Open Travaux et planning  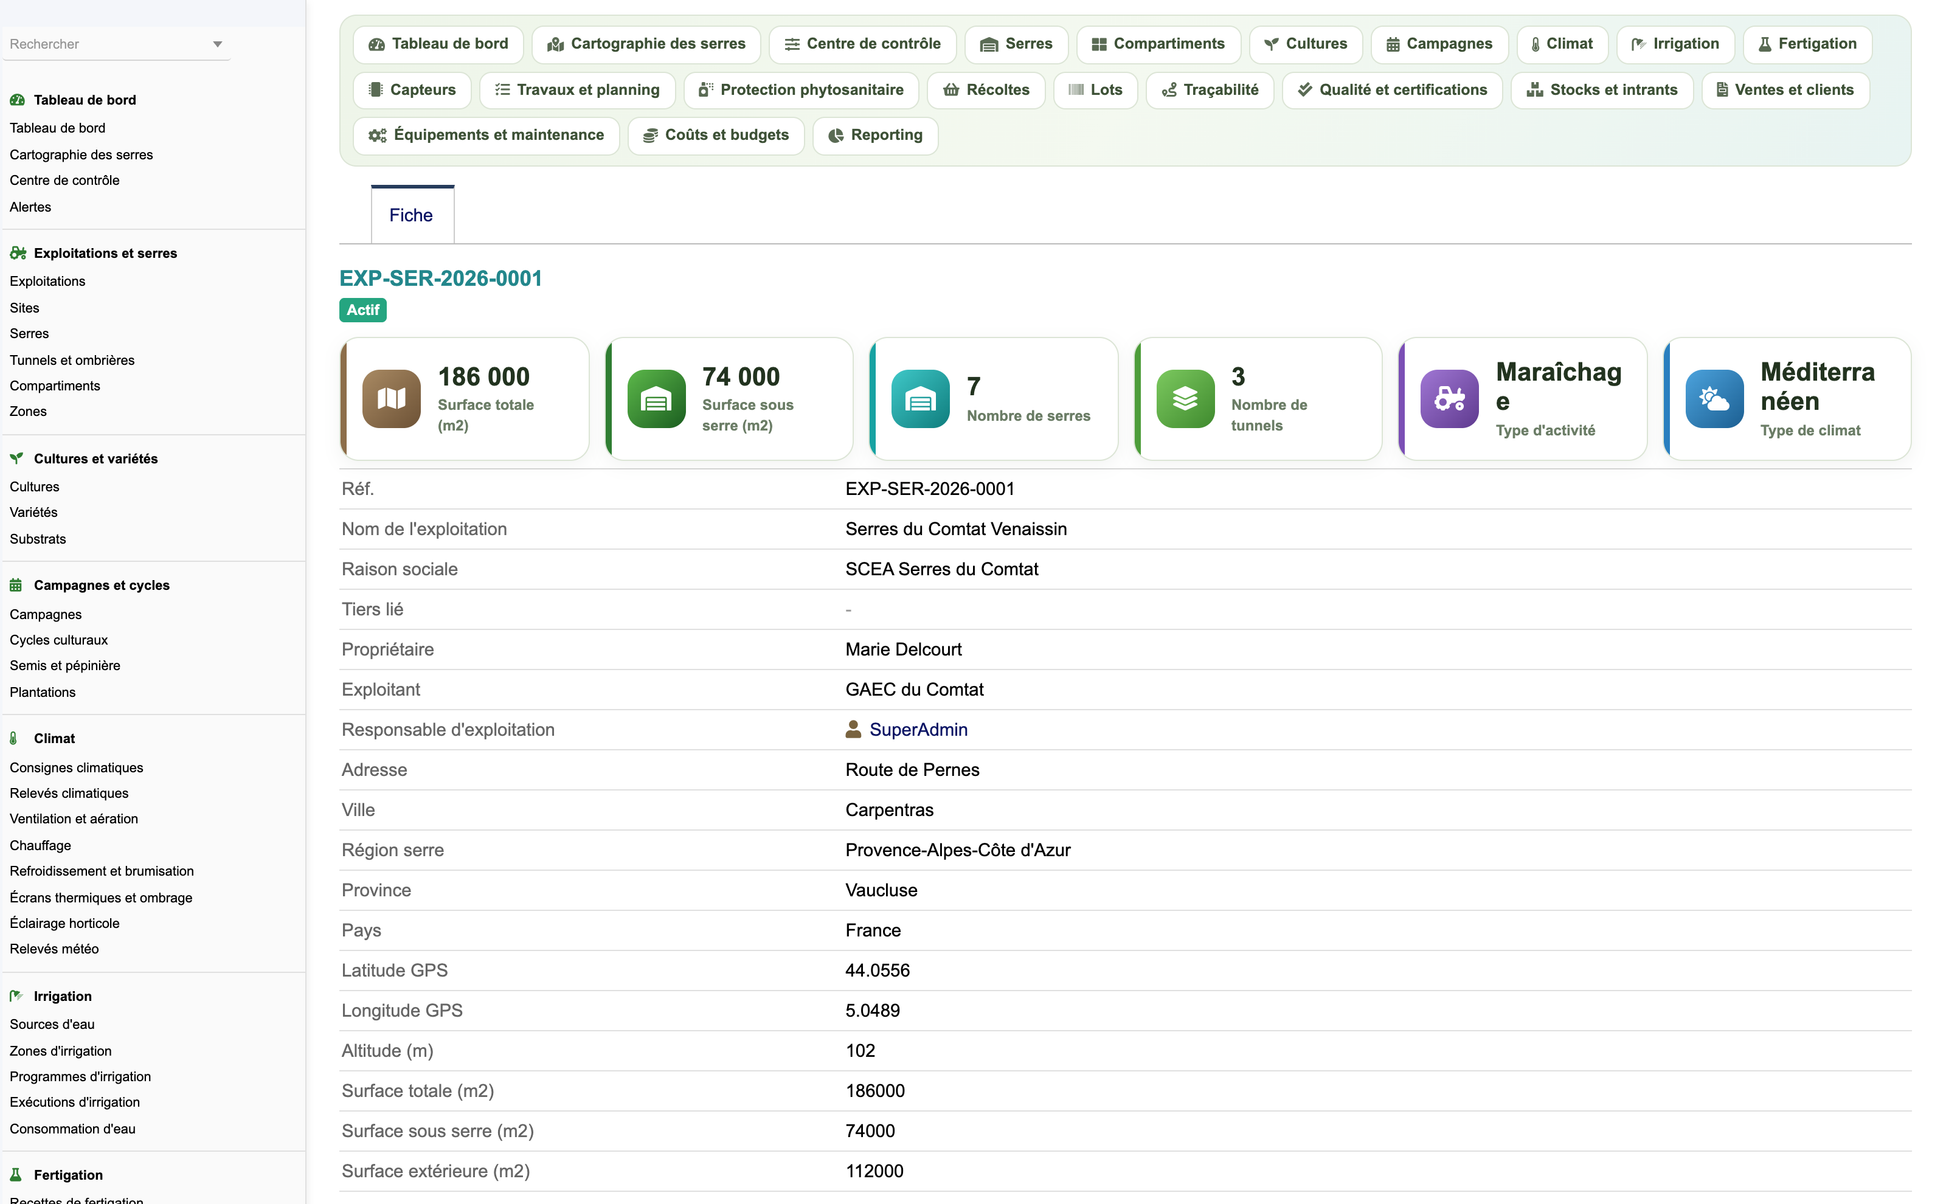pyautogui.click(x=577, y=90)
